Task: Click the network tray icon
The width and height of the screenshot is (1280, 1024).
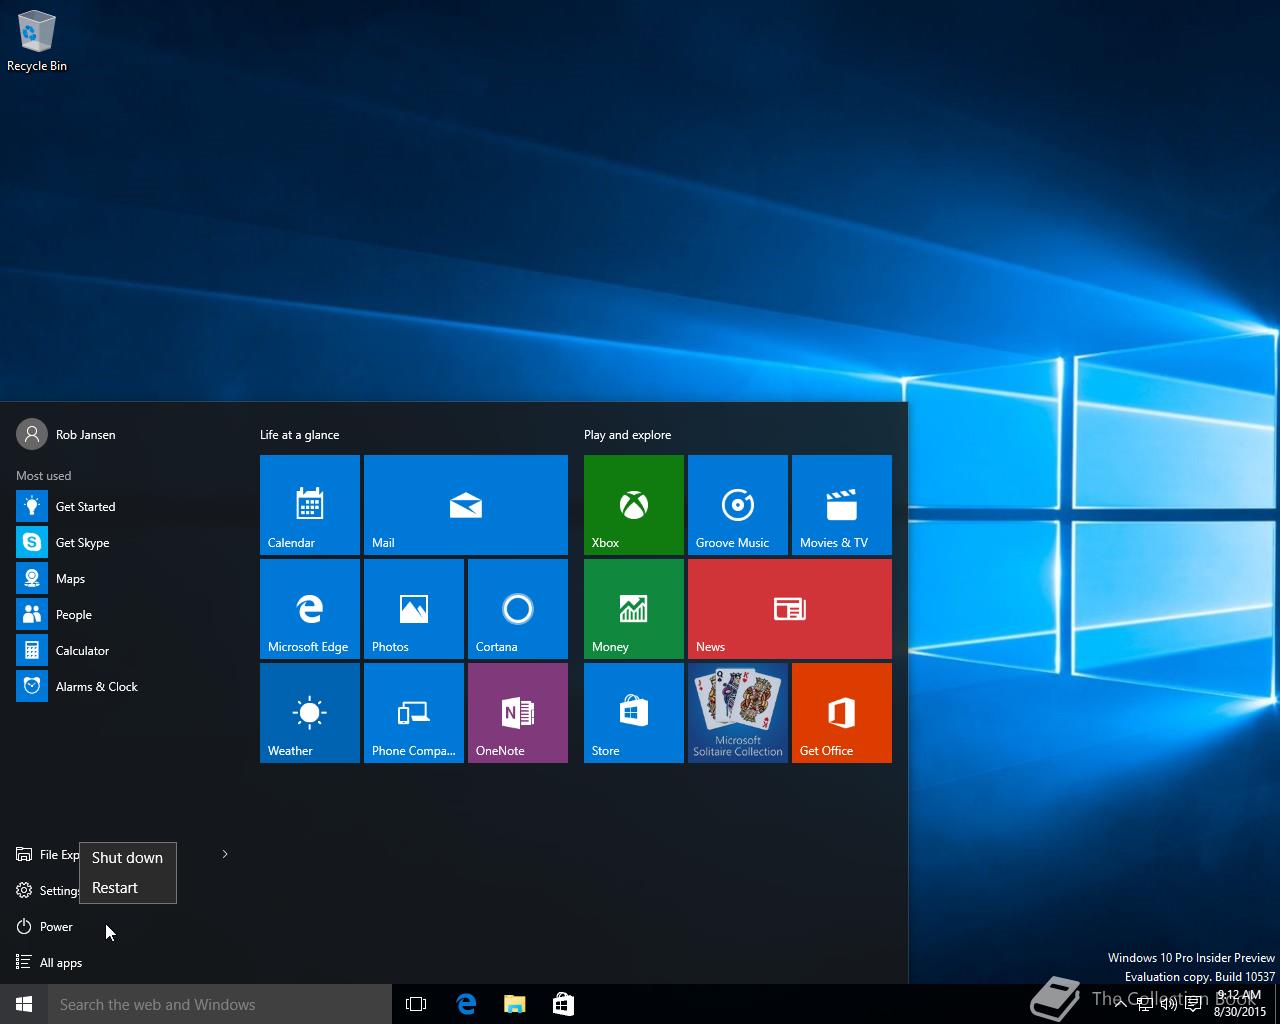Action: pos(1145,1004)
